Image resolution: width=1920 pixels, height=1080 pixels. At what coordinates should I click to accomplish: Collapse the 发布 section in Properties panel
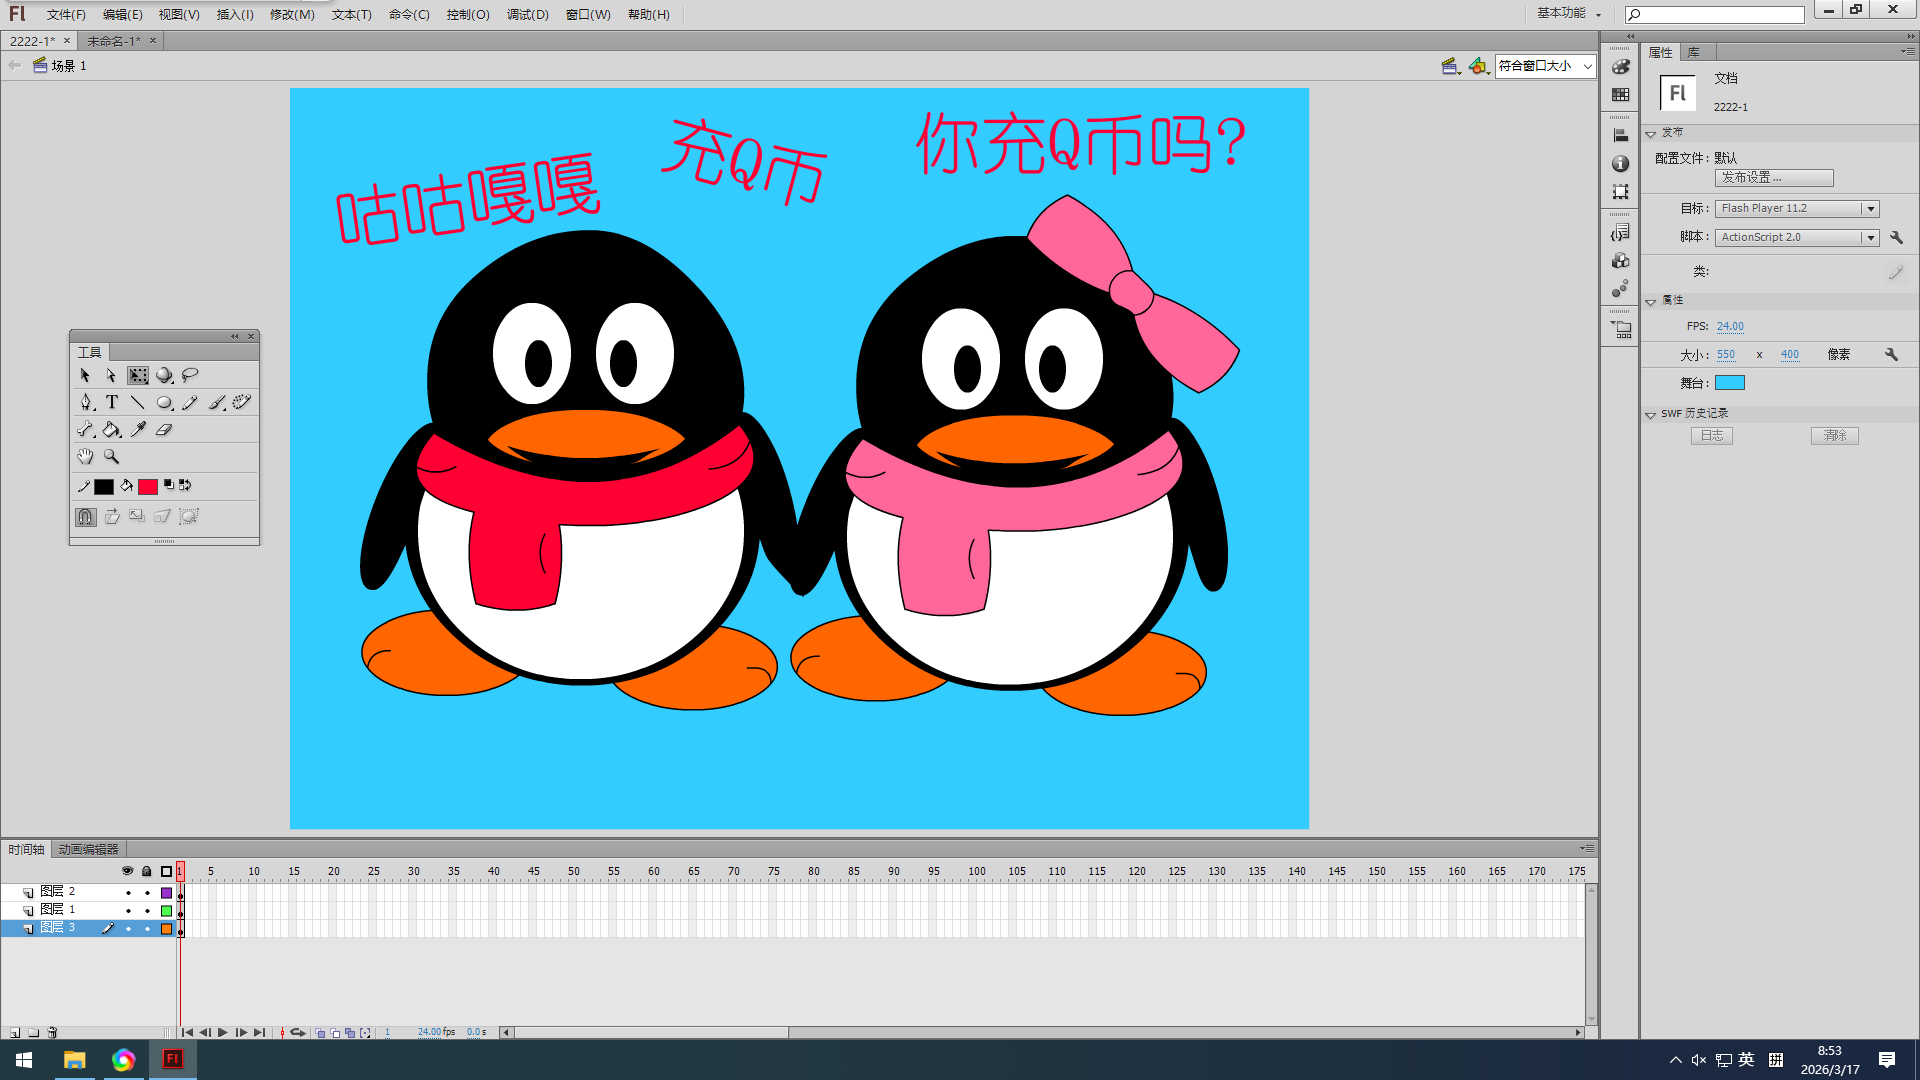[x=1651, y=132]
